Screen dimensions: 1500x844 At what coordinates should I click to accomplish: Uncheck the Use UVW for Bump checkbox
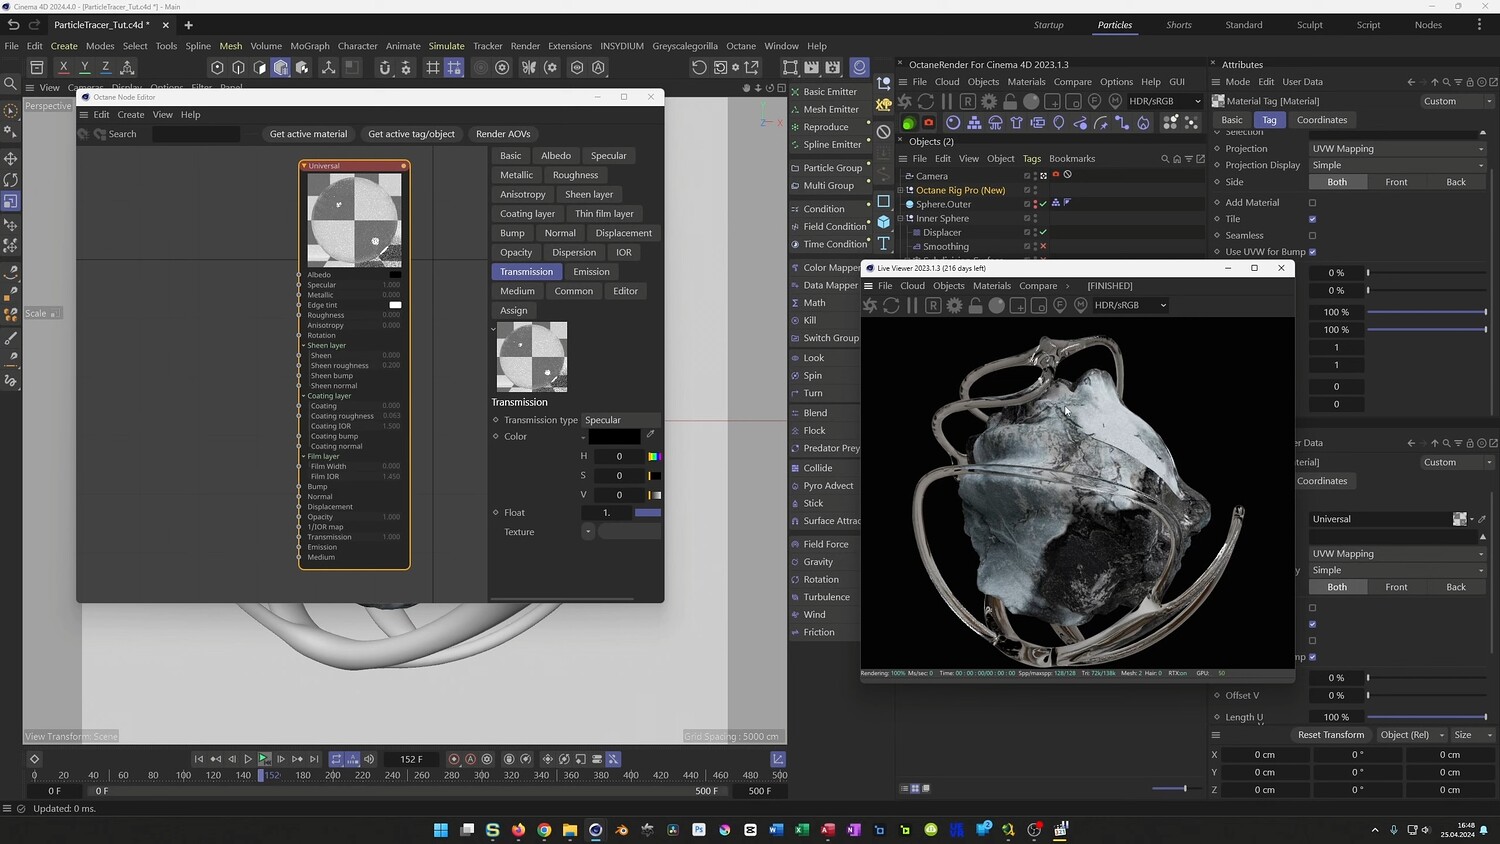pyautogui.click(x=1312, y=252)
